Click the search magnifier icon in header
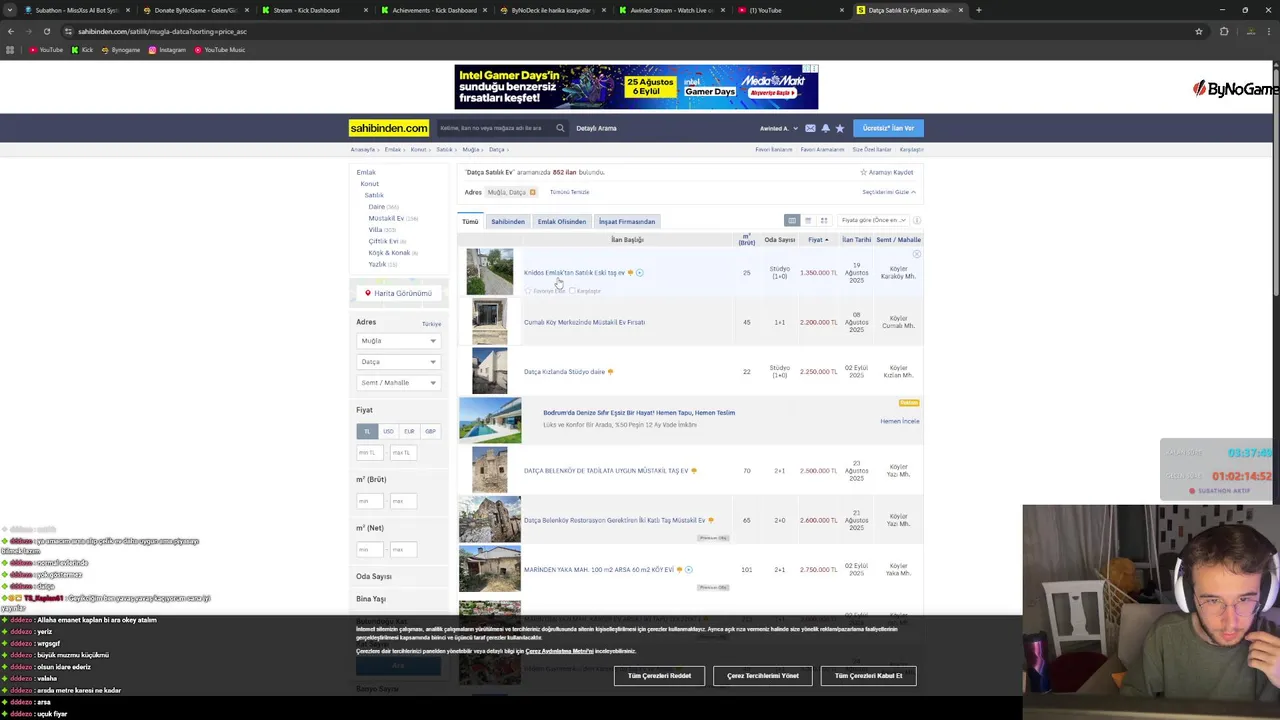This screenshot has height=720, width=1280. (x=560, y=128)
